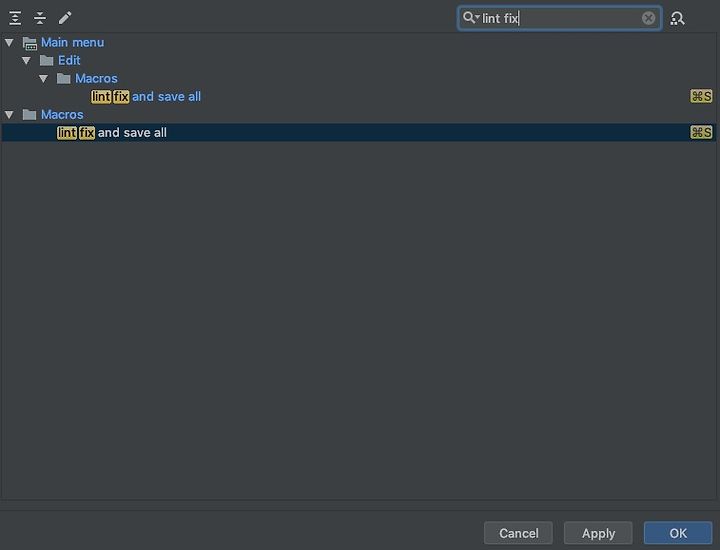Click the Find Actions by Shortcut icon
720x550 pixels.
point(677,18)
